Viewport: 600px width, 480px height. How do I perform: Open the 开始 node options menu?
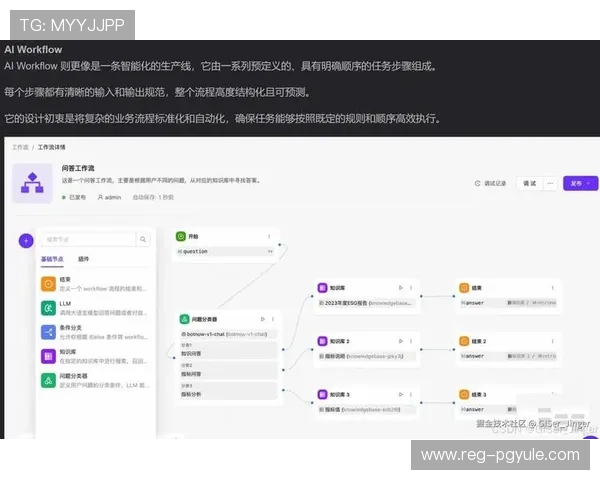coord(269,237)
